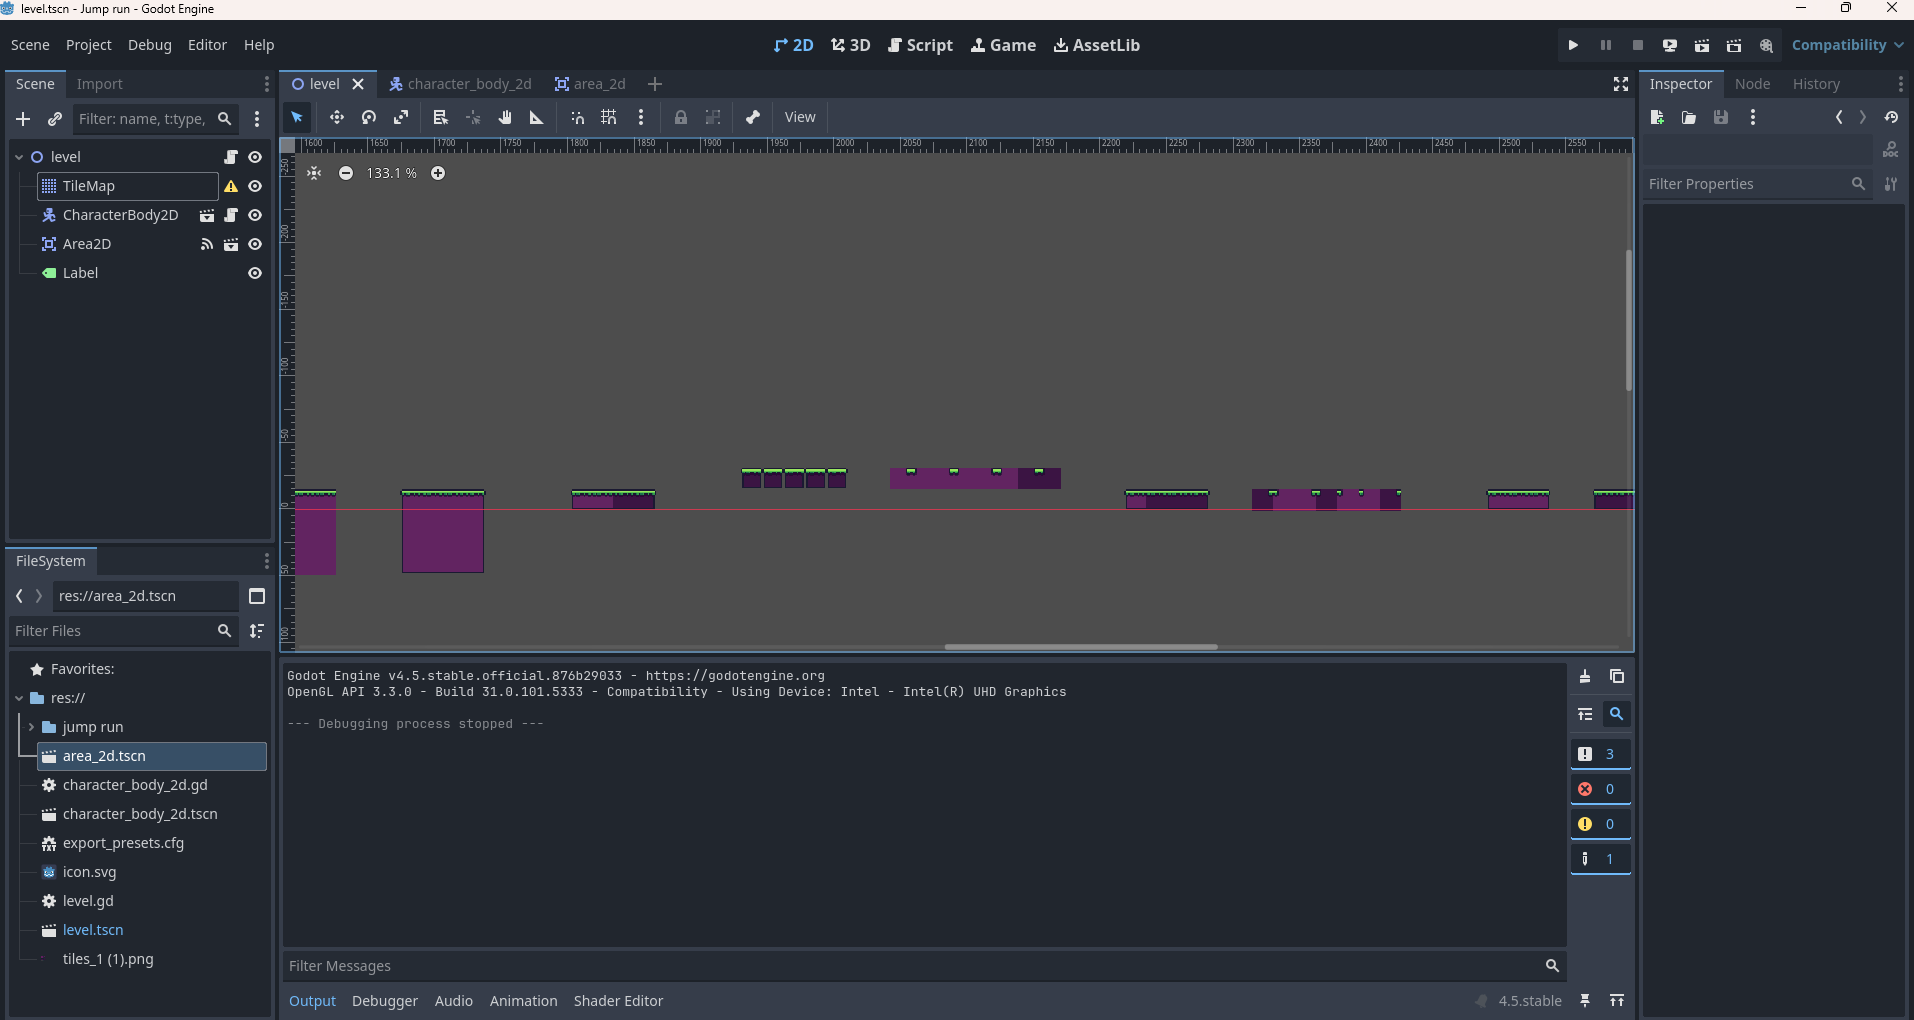Hide the Label node
Viewport: 1914px width, 1020px height.
click(255, 273)
